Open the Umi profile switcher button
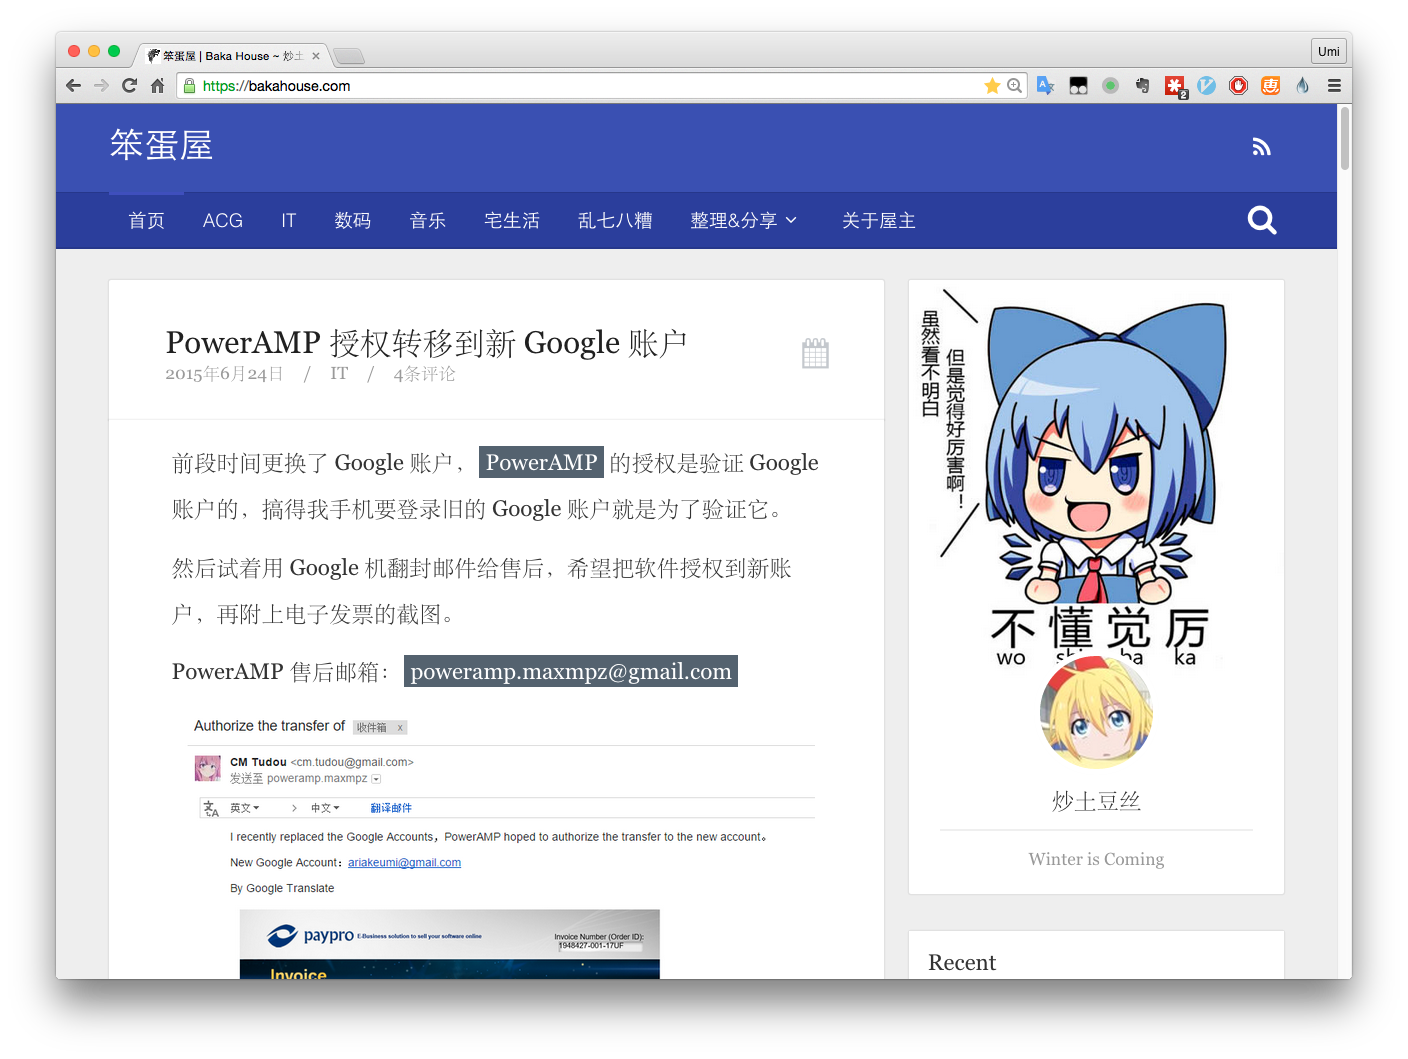 click(1328, 51)
